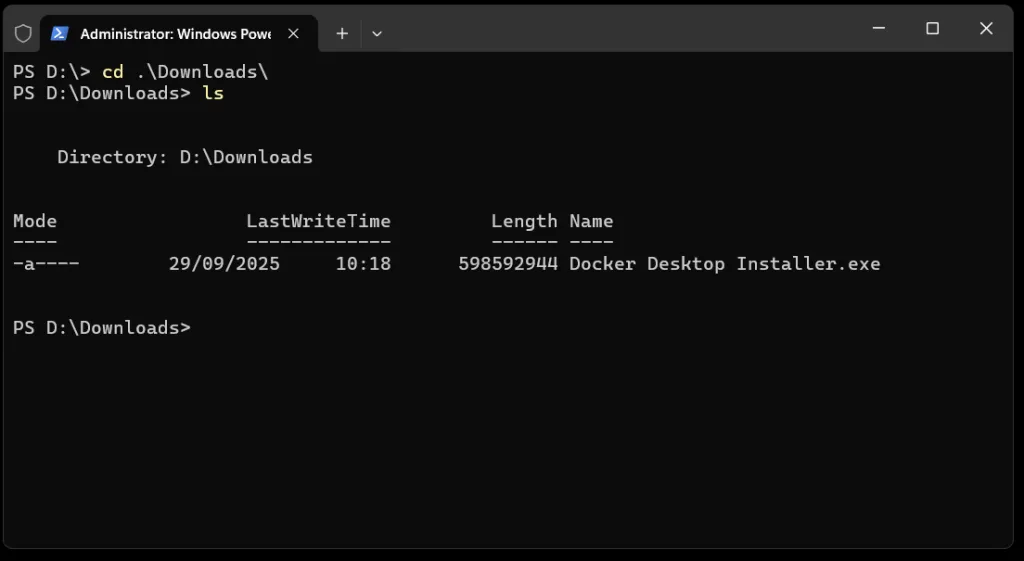Click the last 'PS D:\Downloads>' prompt
The height and width of the screenshot is (561, 1024).
(x=102, y=327)
